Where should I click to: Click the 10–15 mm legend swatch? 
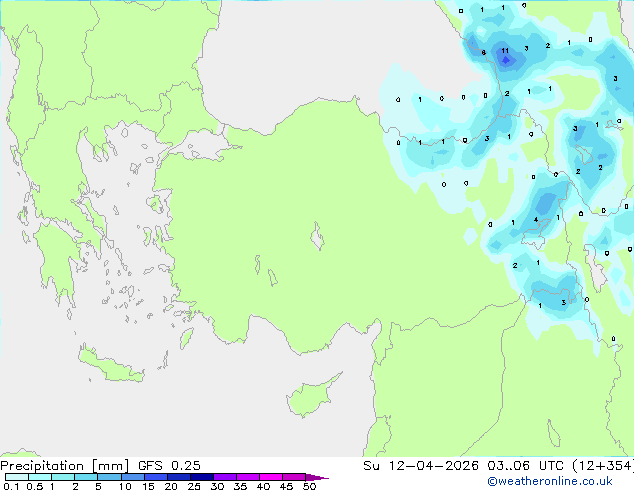[132, 477]
